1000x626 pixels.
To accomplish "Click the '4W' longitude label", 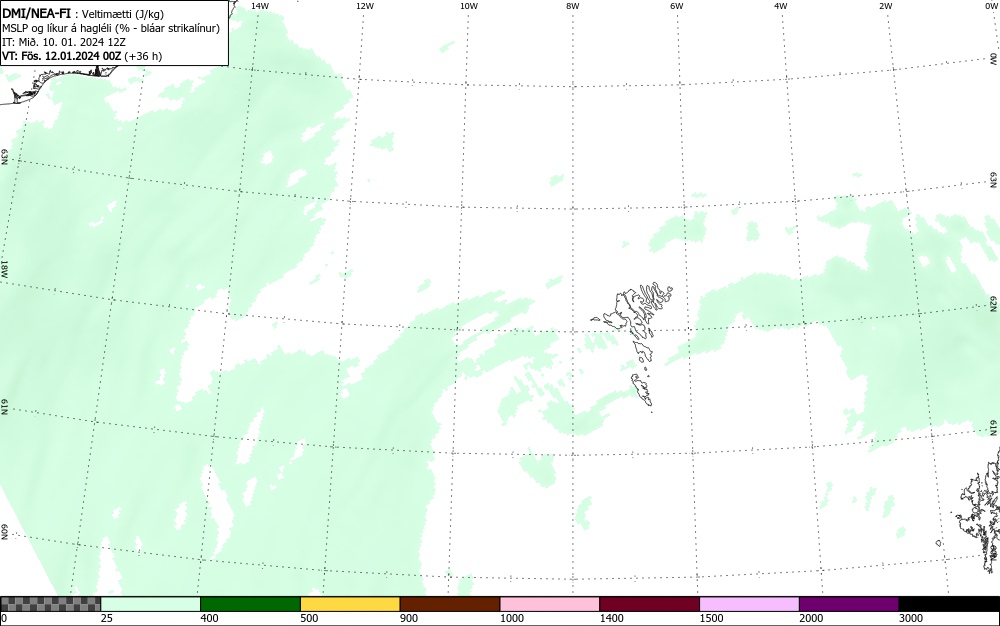I will point(781,6).
